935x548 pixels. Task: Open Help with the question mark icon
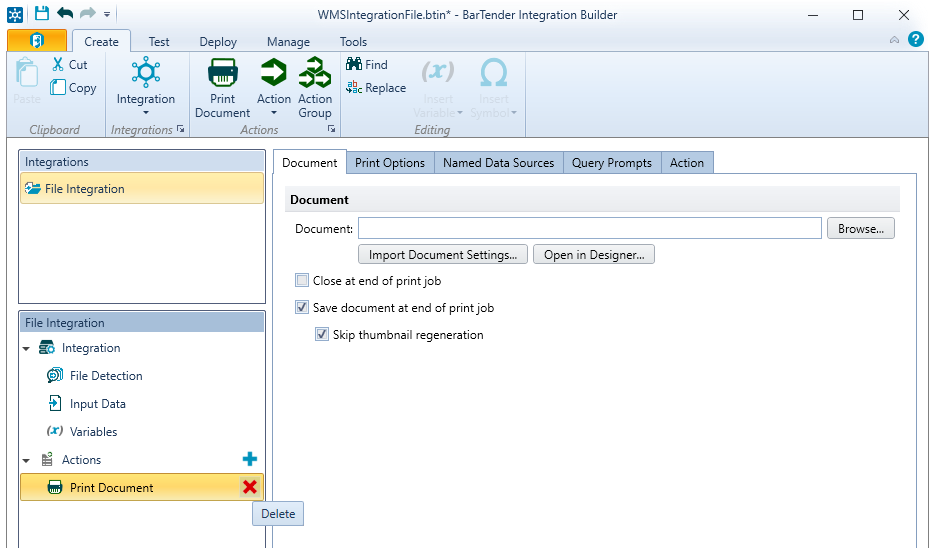(916, 39)
